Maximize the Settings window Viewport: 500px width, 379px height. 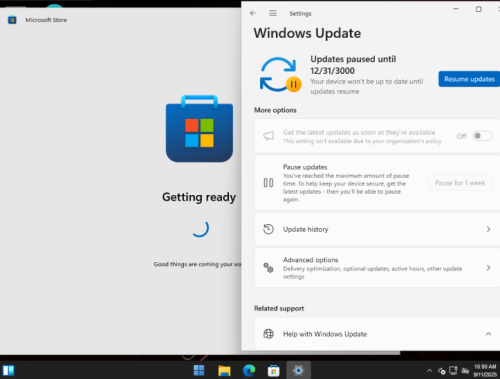478,9
